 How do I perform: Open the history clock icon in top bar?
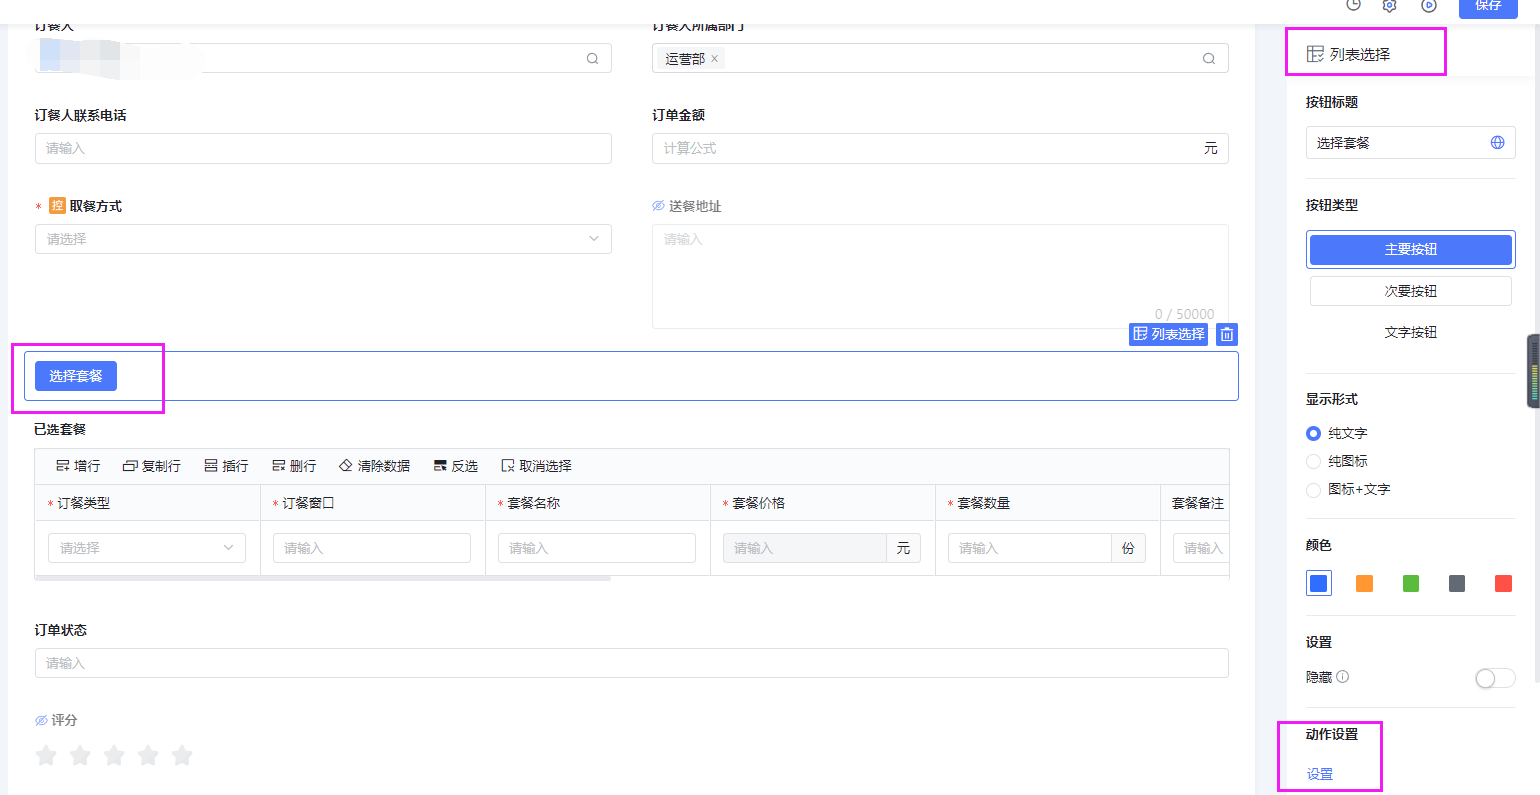pos(1353,5)
